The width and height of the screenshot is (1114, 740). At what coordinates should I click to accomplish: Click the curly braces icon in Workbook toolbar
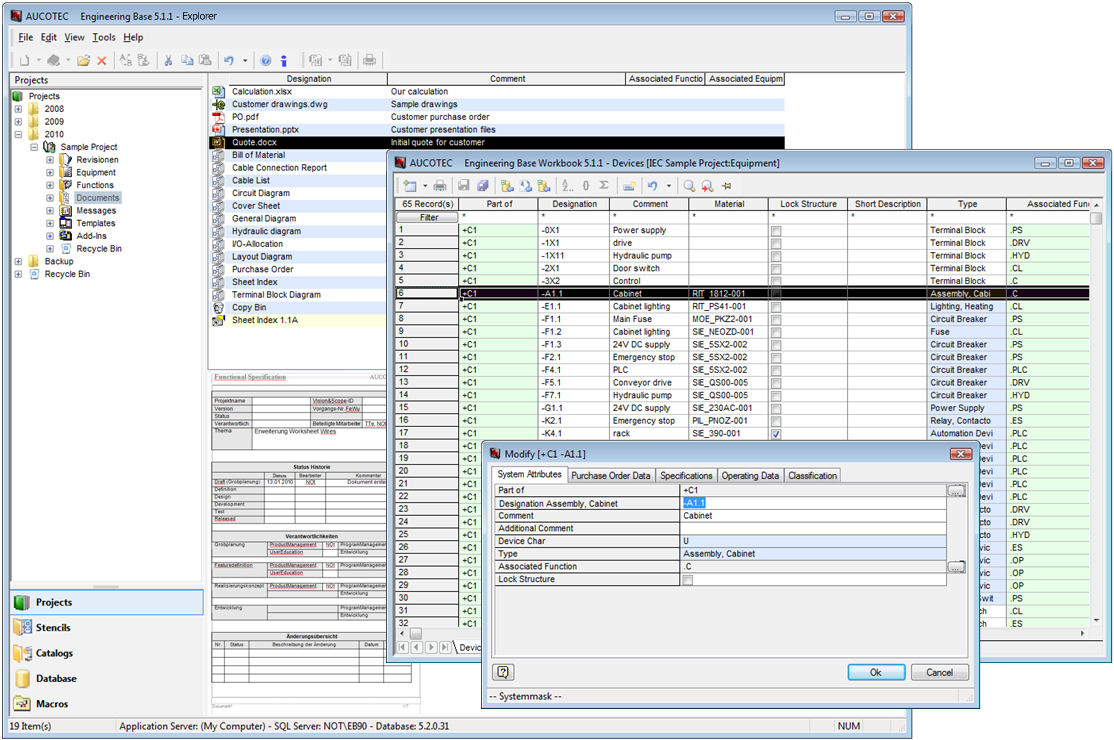585,186
